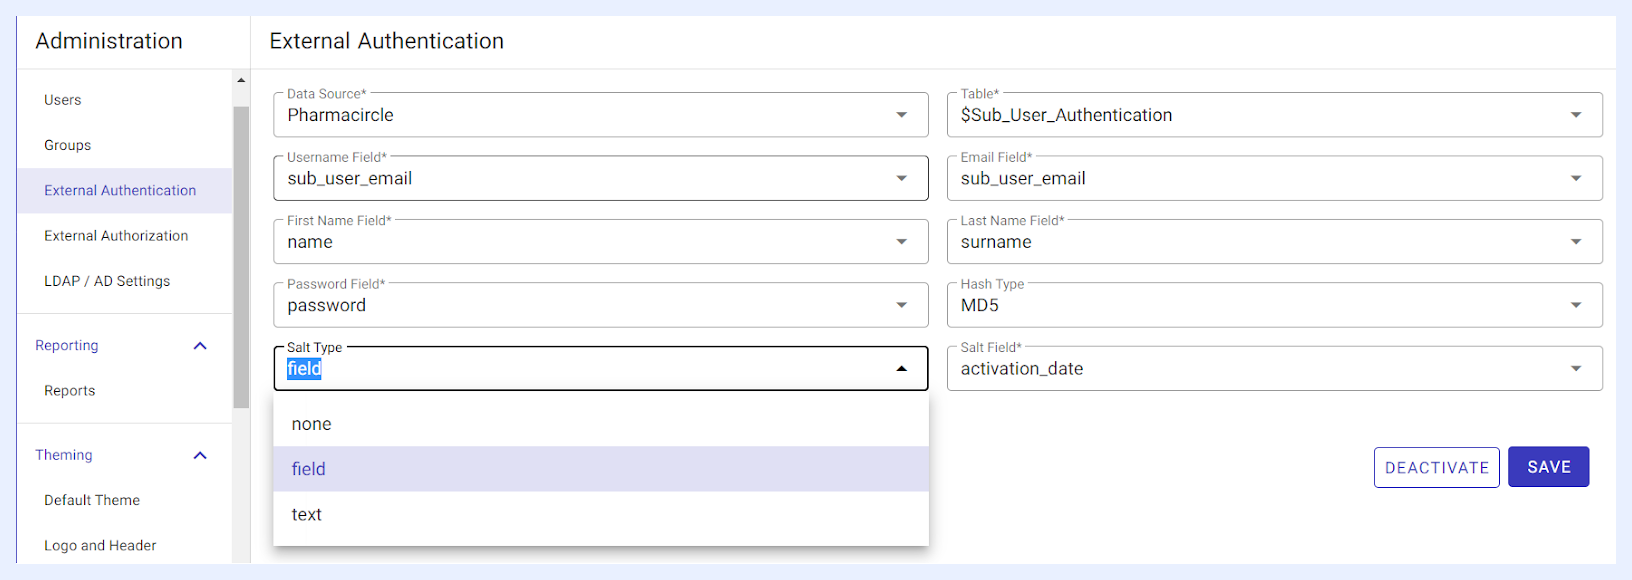
Task: Open the Username Field dropdown
Action: coord(600,178)
